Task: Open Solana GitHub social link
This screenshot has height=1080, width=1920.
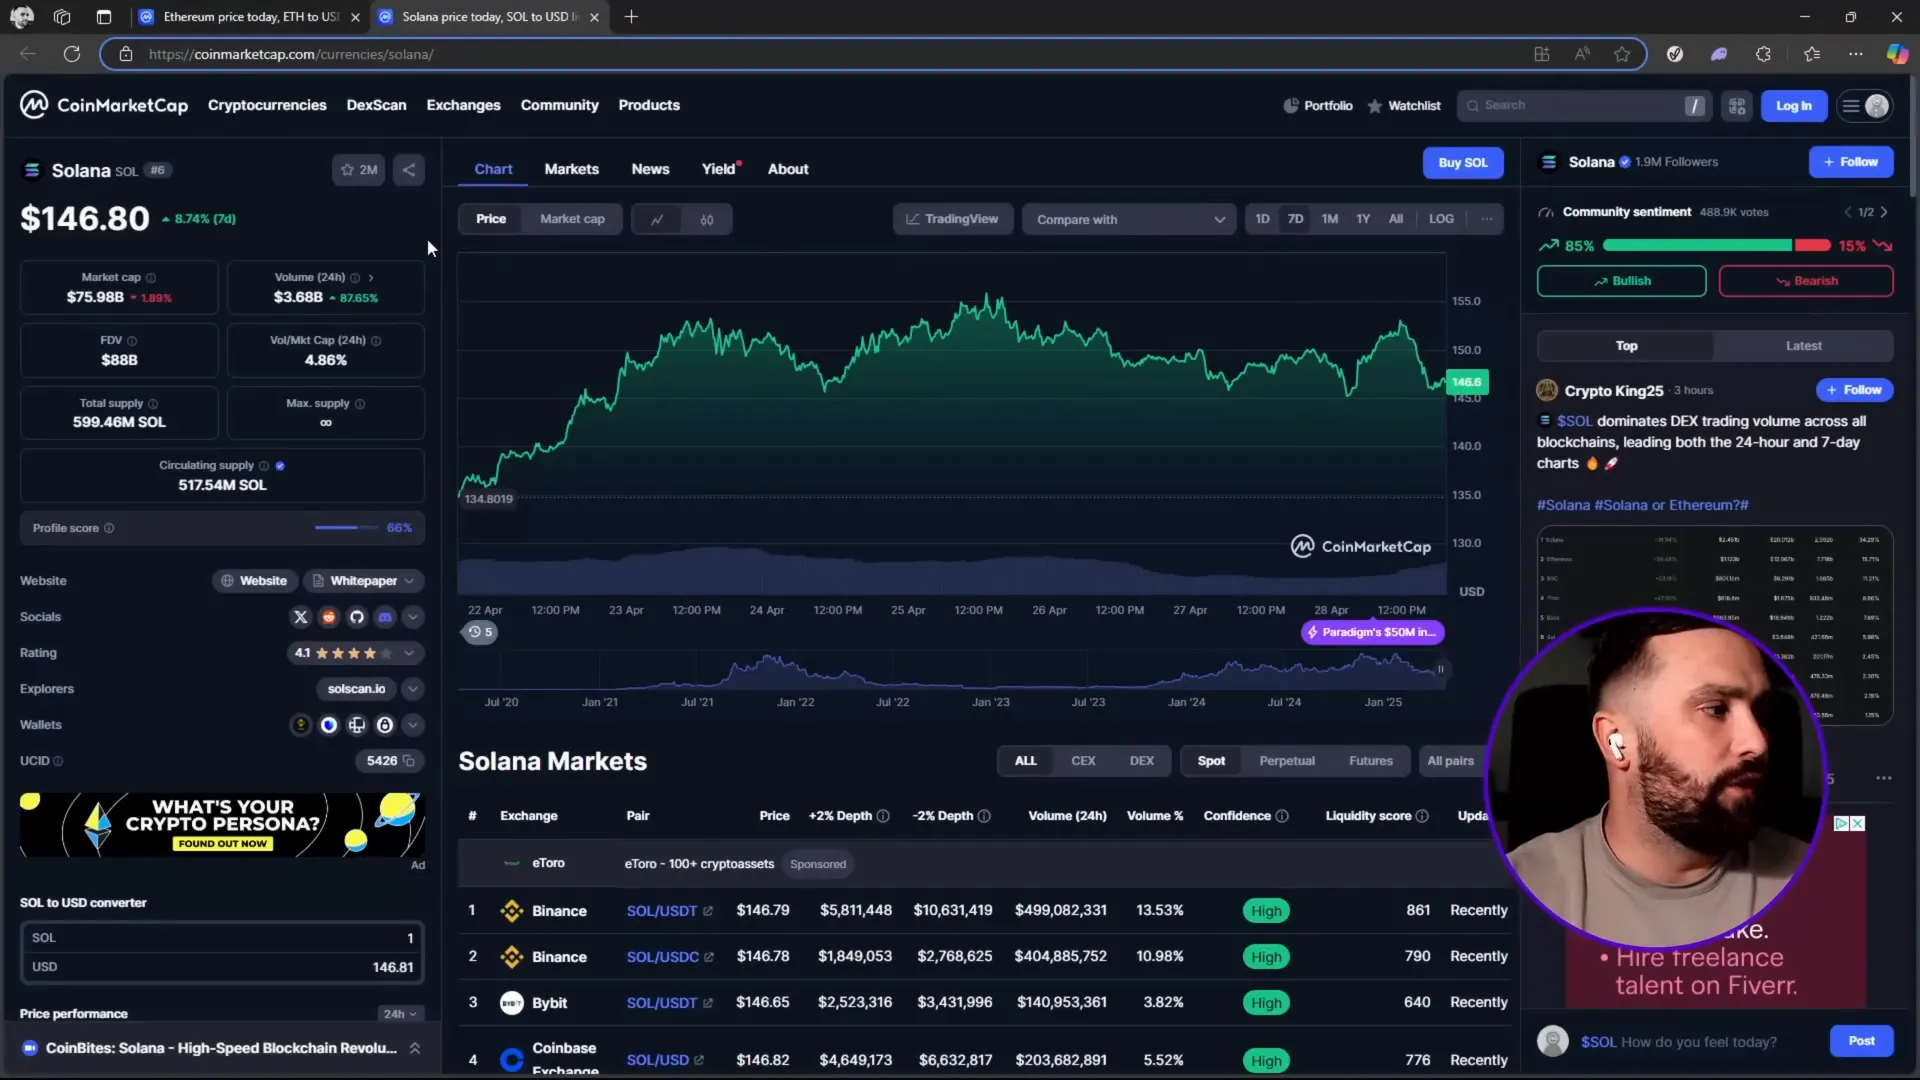Action: pos(357,617)
